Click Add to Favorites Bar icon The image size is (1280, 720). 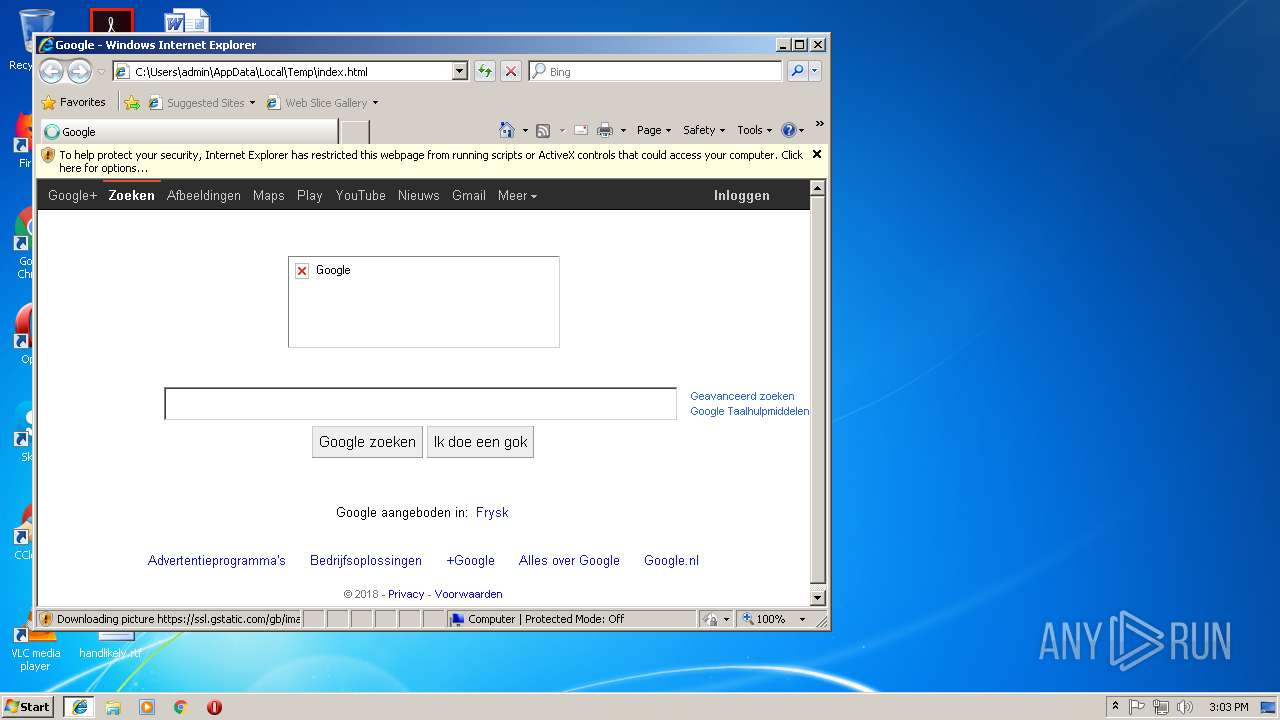coord(132,102)
